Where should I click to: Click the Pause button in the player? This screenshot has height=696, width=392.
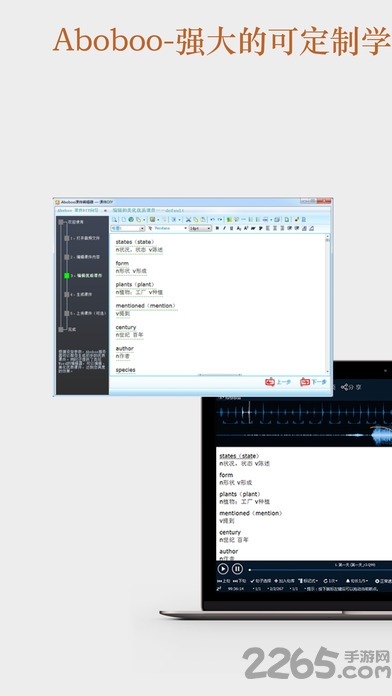238,569
